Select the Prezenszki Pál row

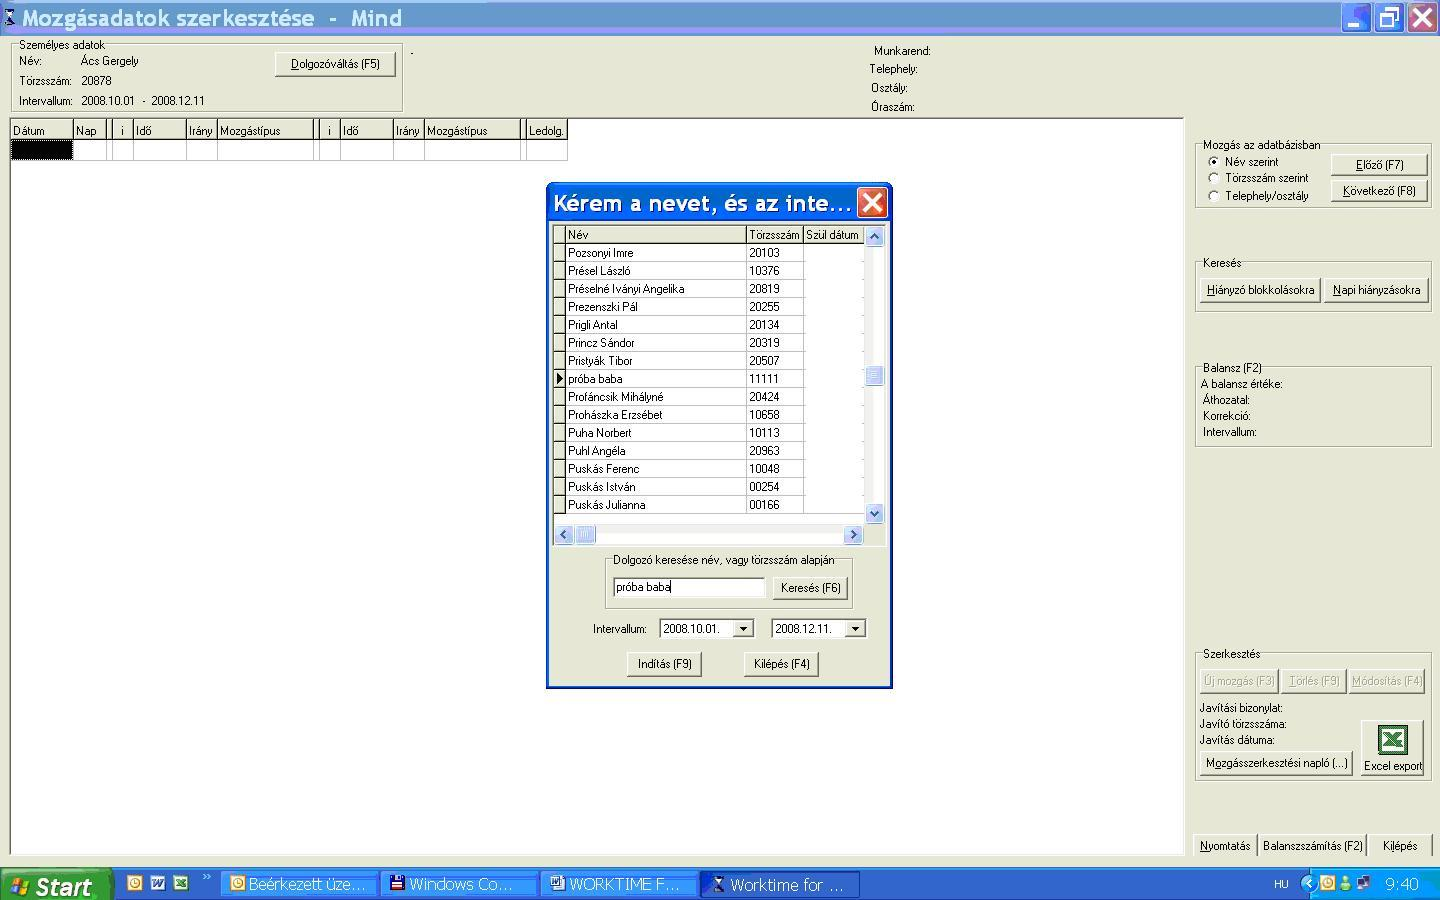click(709, 307)
